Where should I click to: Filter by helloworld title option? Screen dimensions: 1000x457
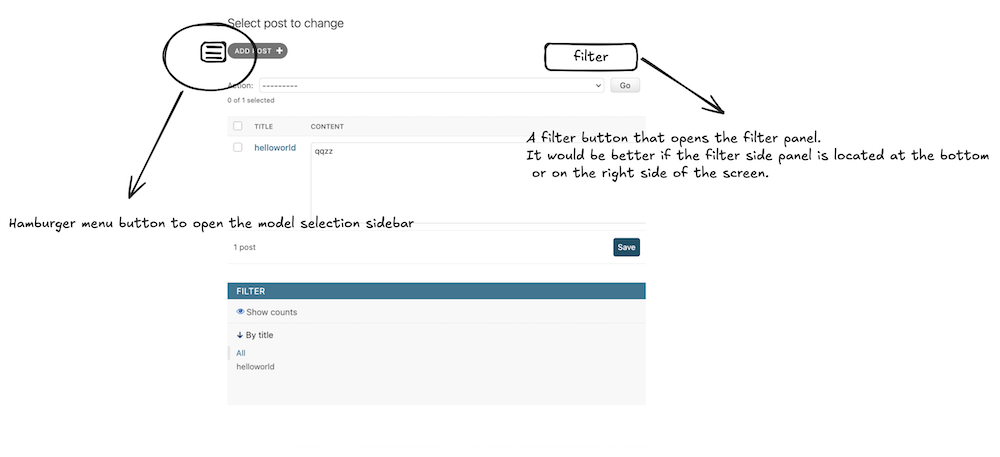255,366
